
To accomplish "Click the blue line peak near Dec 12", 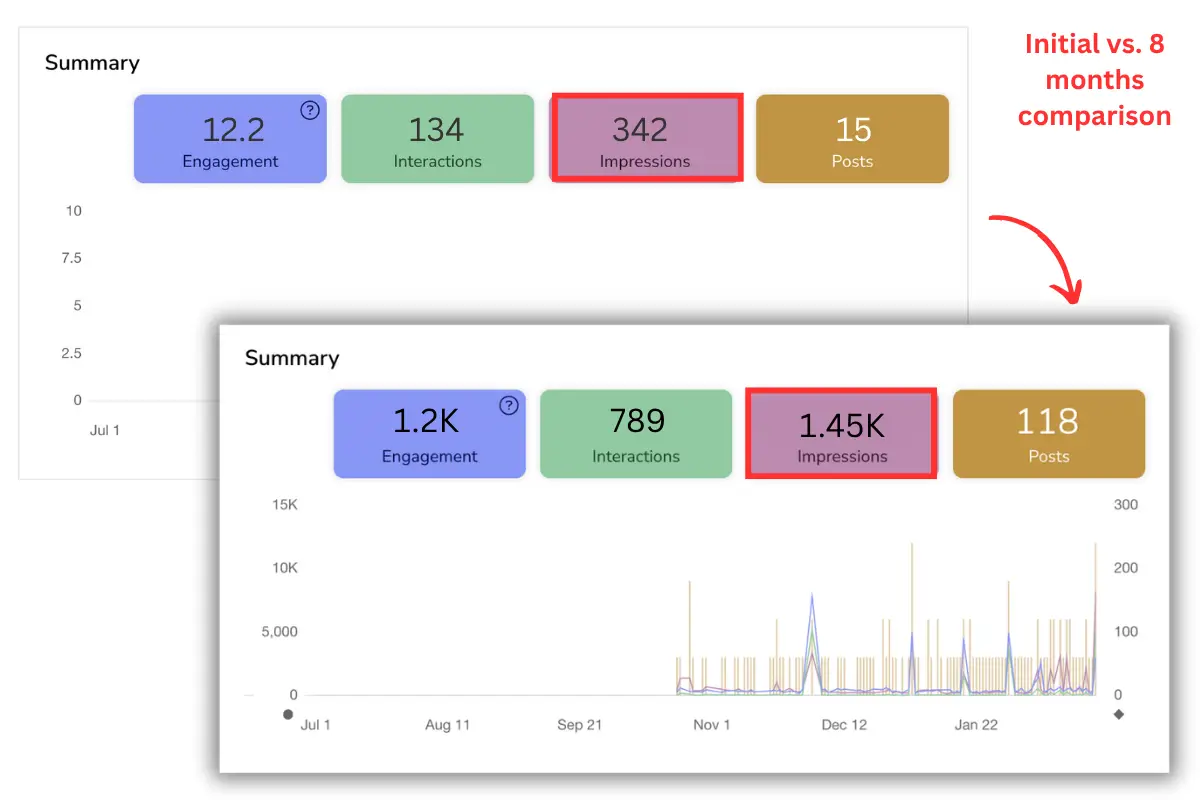I will [x=811, y=597].
